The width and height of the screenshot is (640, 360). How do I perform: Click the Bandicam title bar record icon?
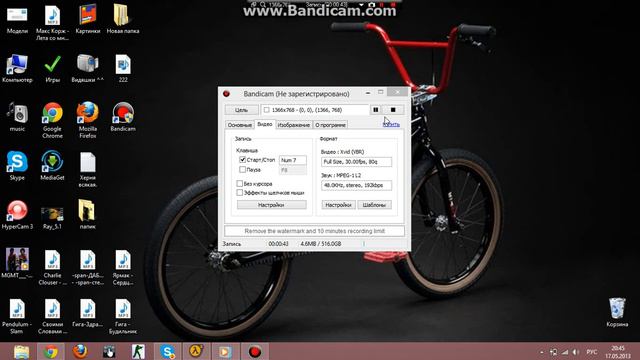pos(227,94)
